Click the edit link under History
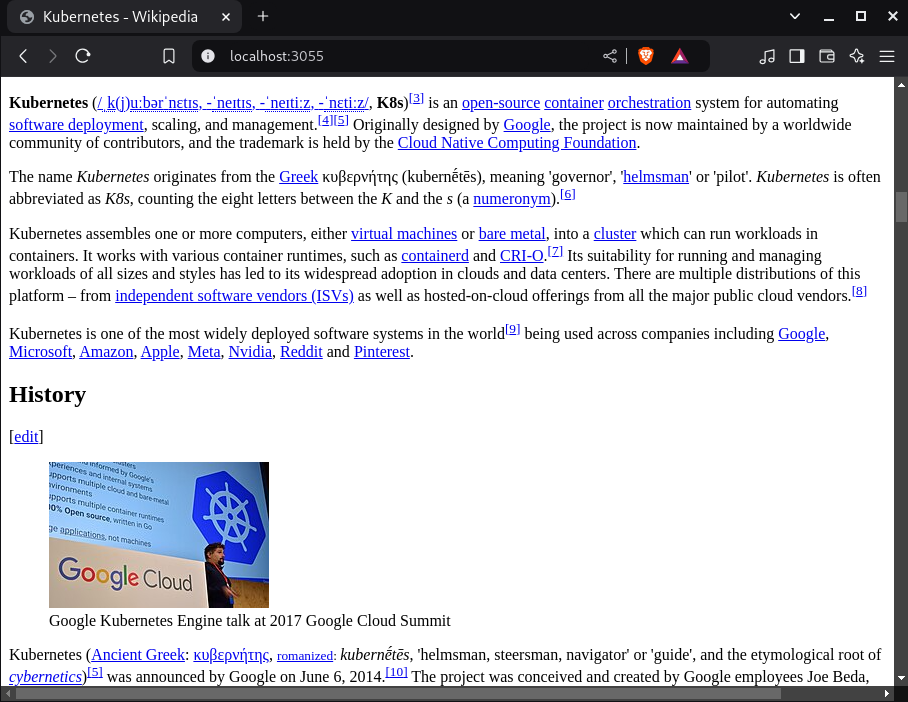This screenshot has width=908, height=702. click(26, 437)
